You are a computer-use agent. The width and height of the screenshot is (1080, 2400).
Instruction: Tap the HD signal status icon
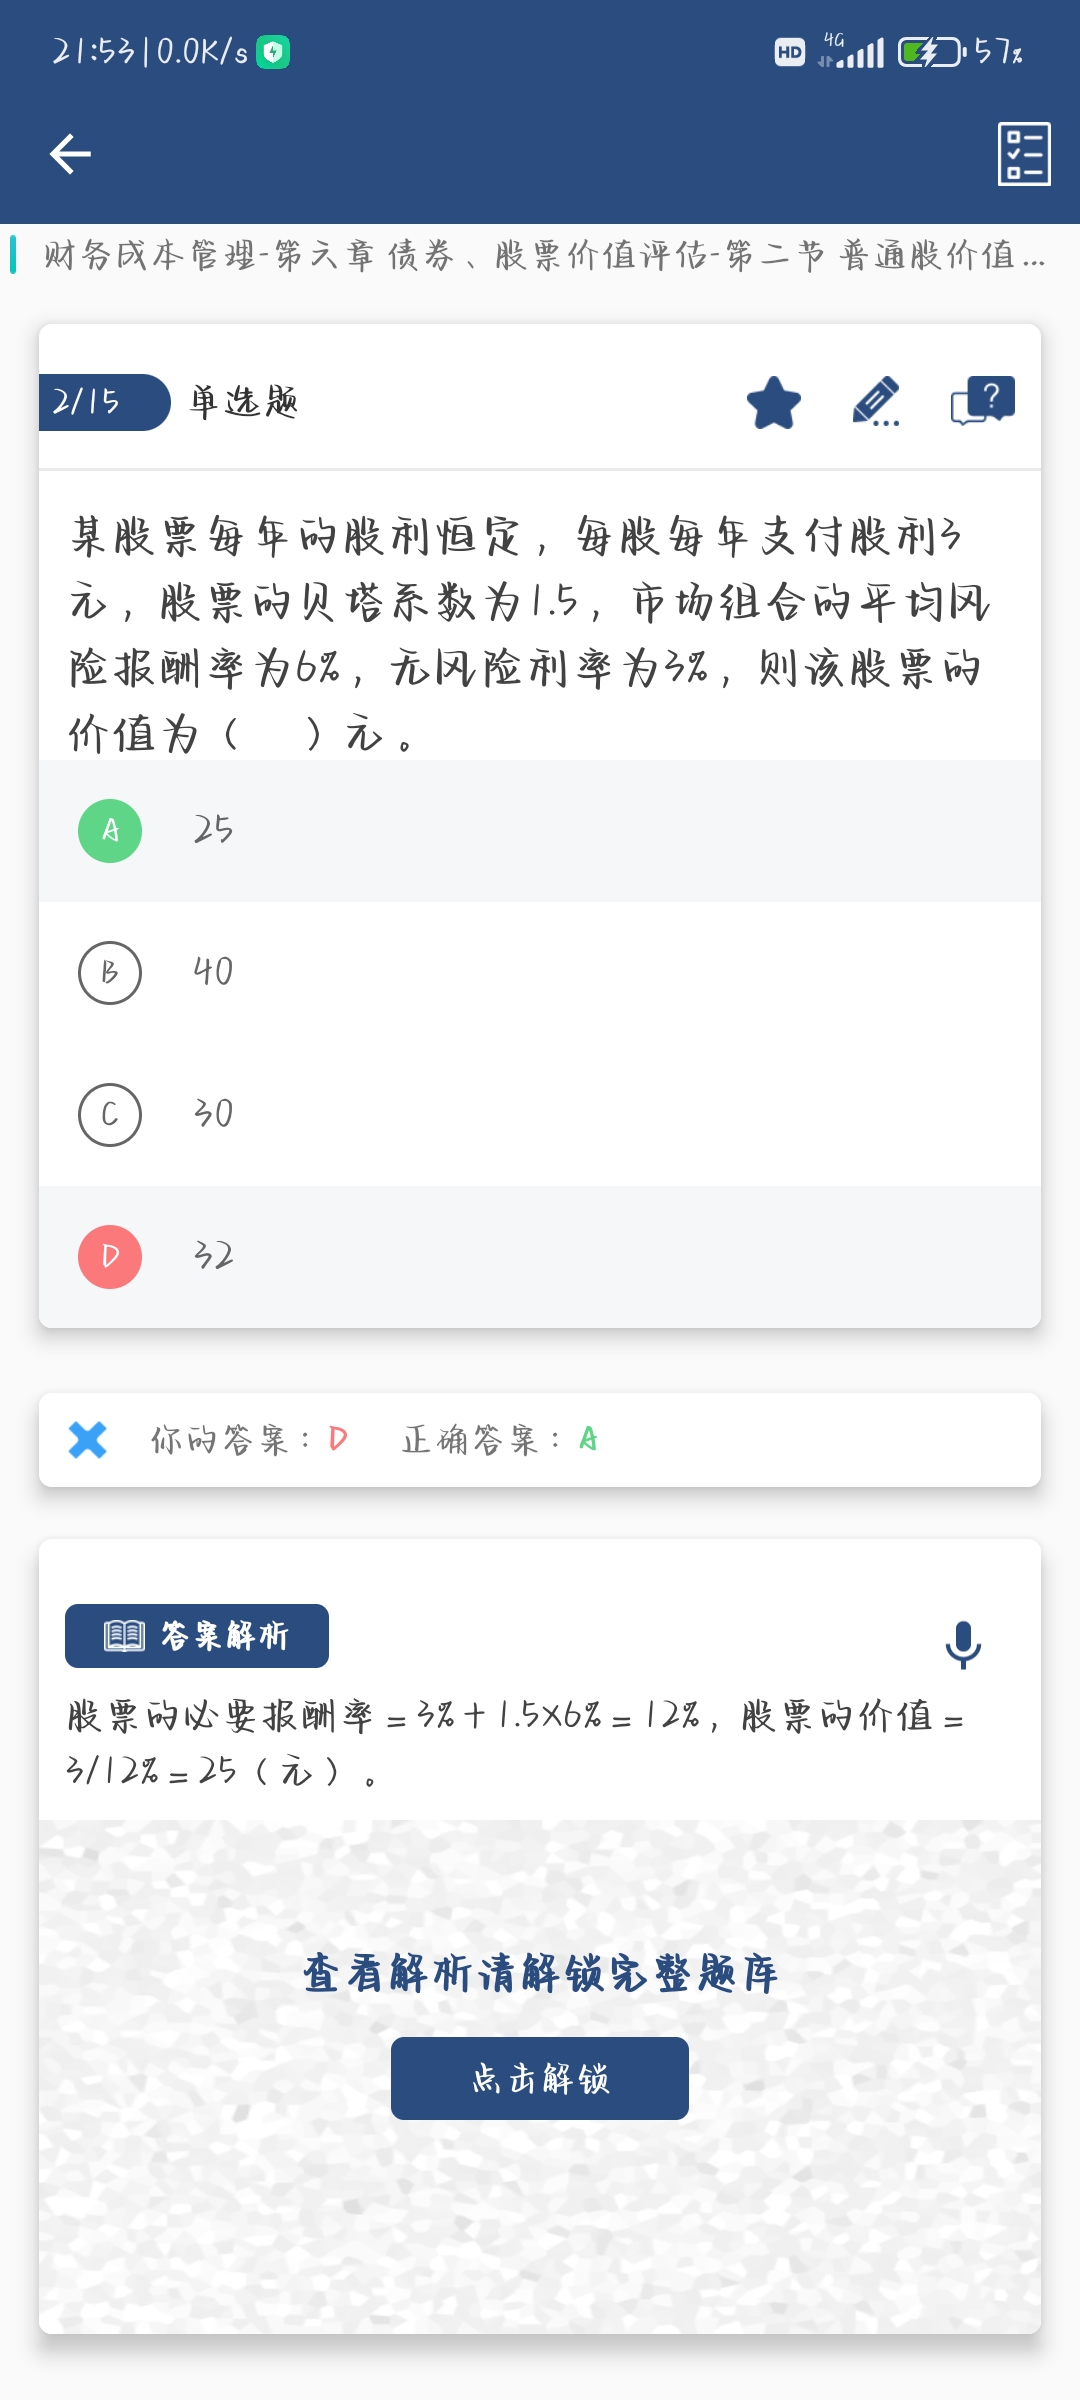[790, 52]
